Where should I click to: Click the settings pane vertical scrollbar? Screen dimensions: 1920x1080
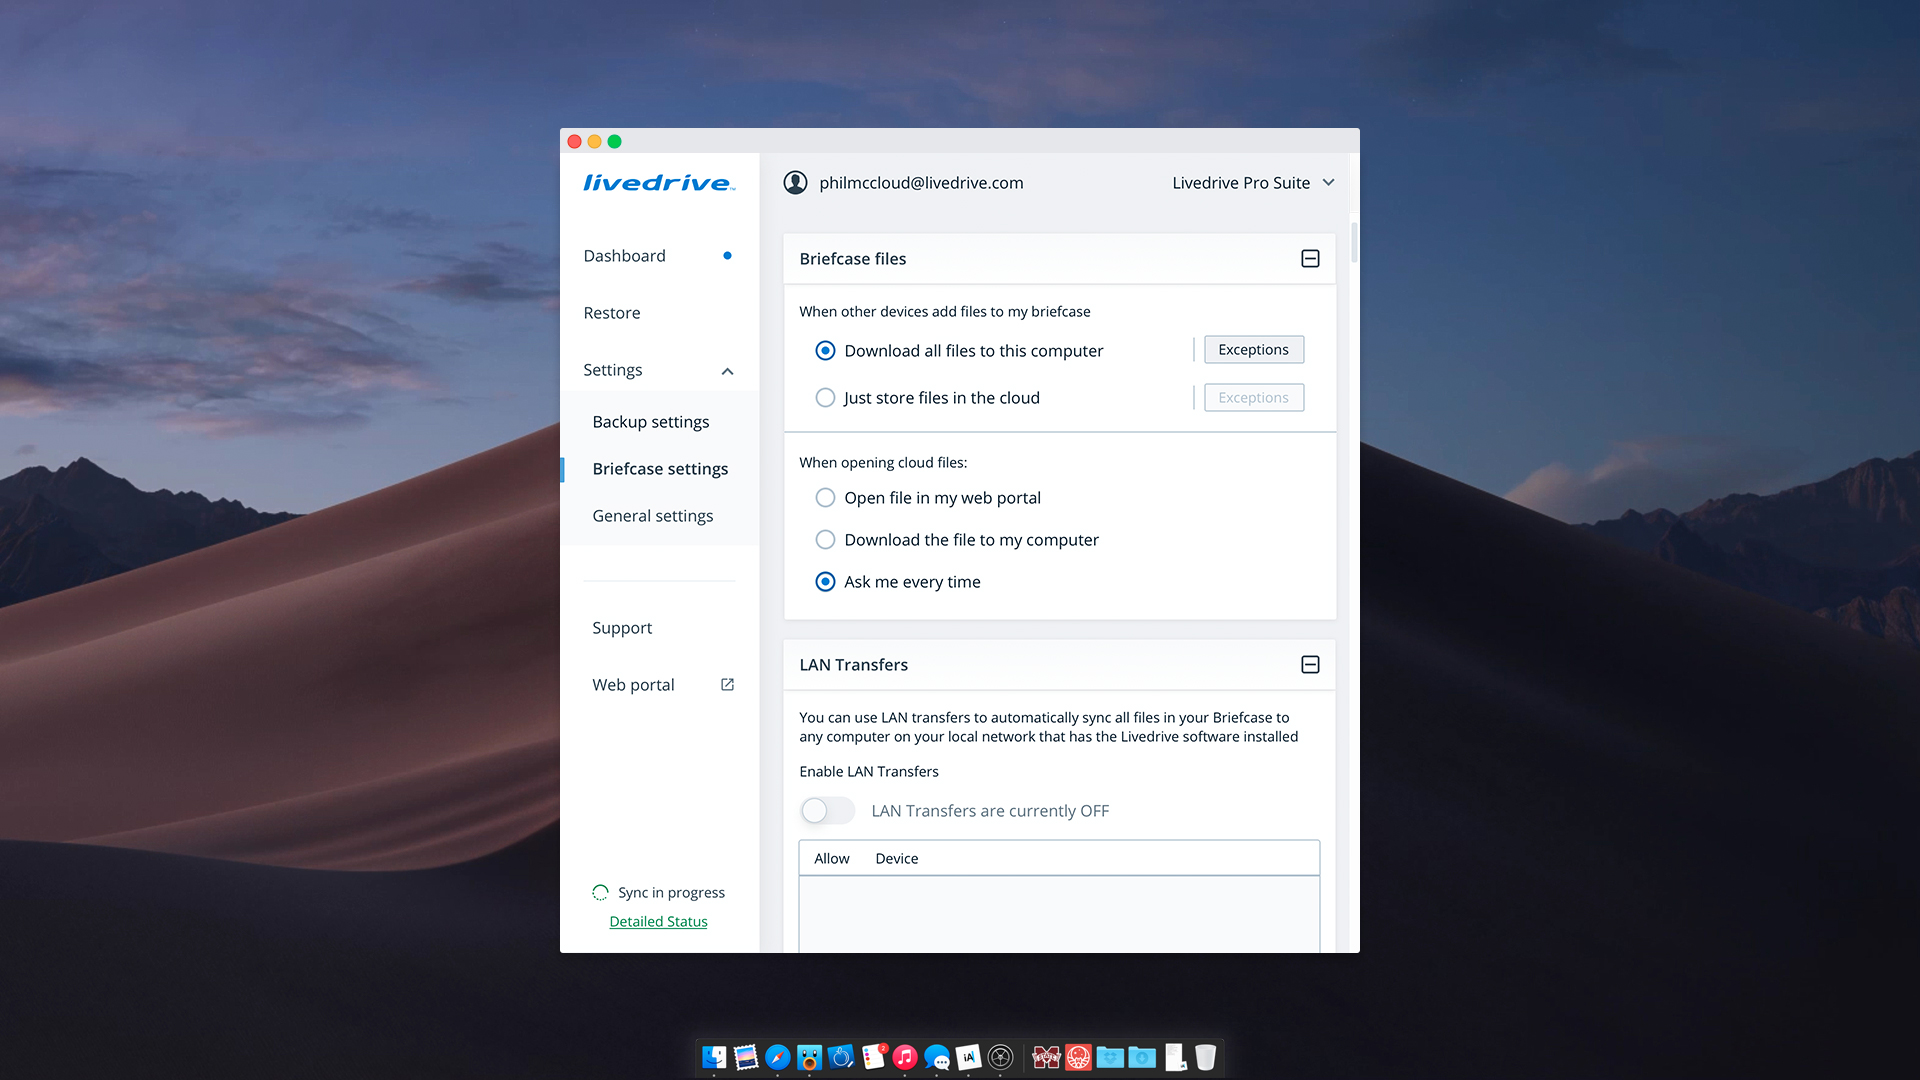tap(1354, 242)
